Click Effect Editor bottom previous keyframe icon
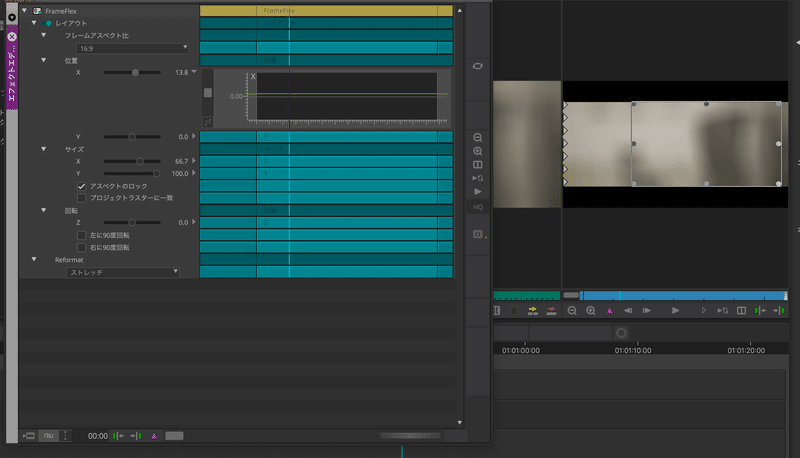The width and height of the screenshot is (800, 458). pyautogui.click(x=118, y=436)
